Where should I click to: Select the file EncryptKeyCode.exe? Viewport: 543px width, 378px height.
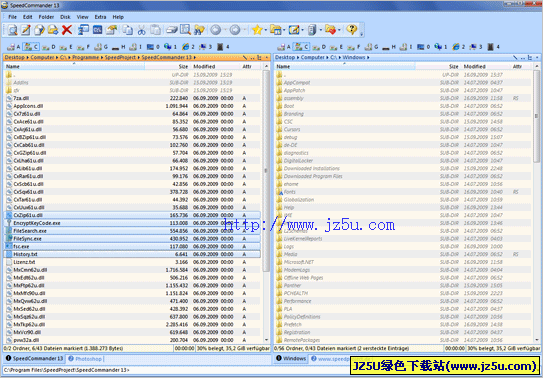[132, 223]
